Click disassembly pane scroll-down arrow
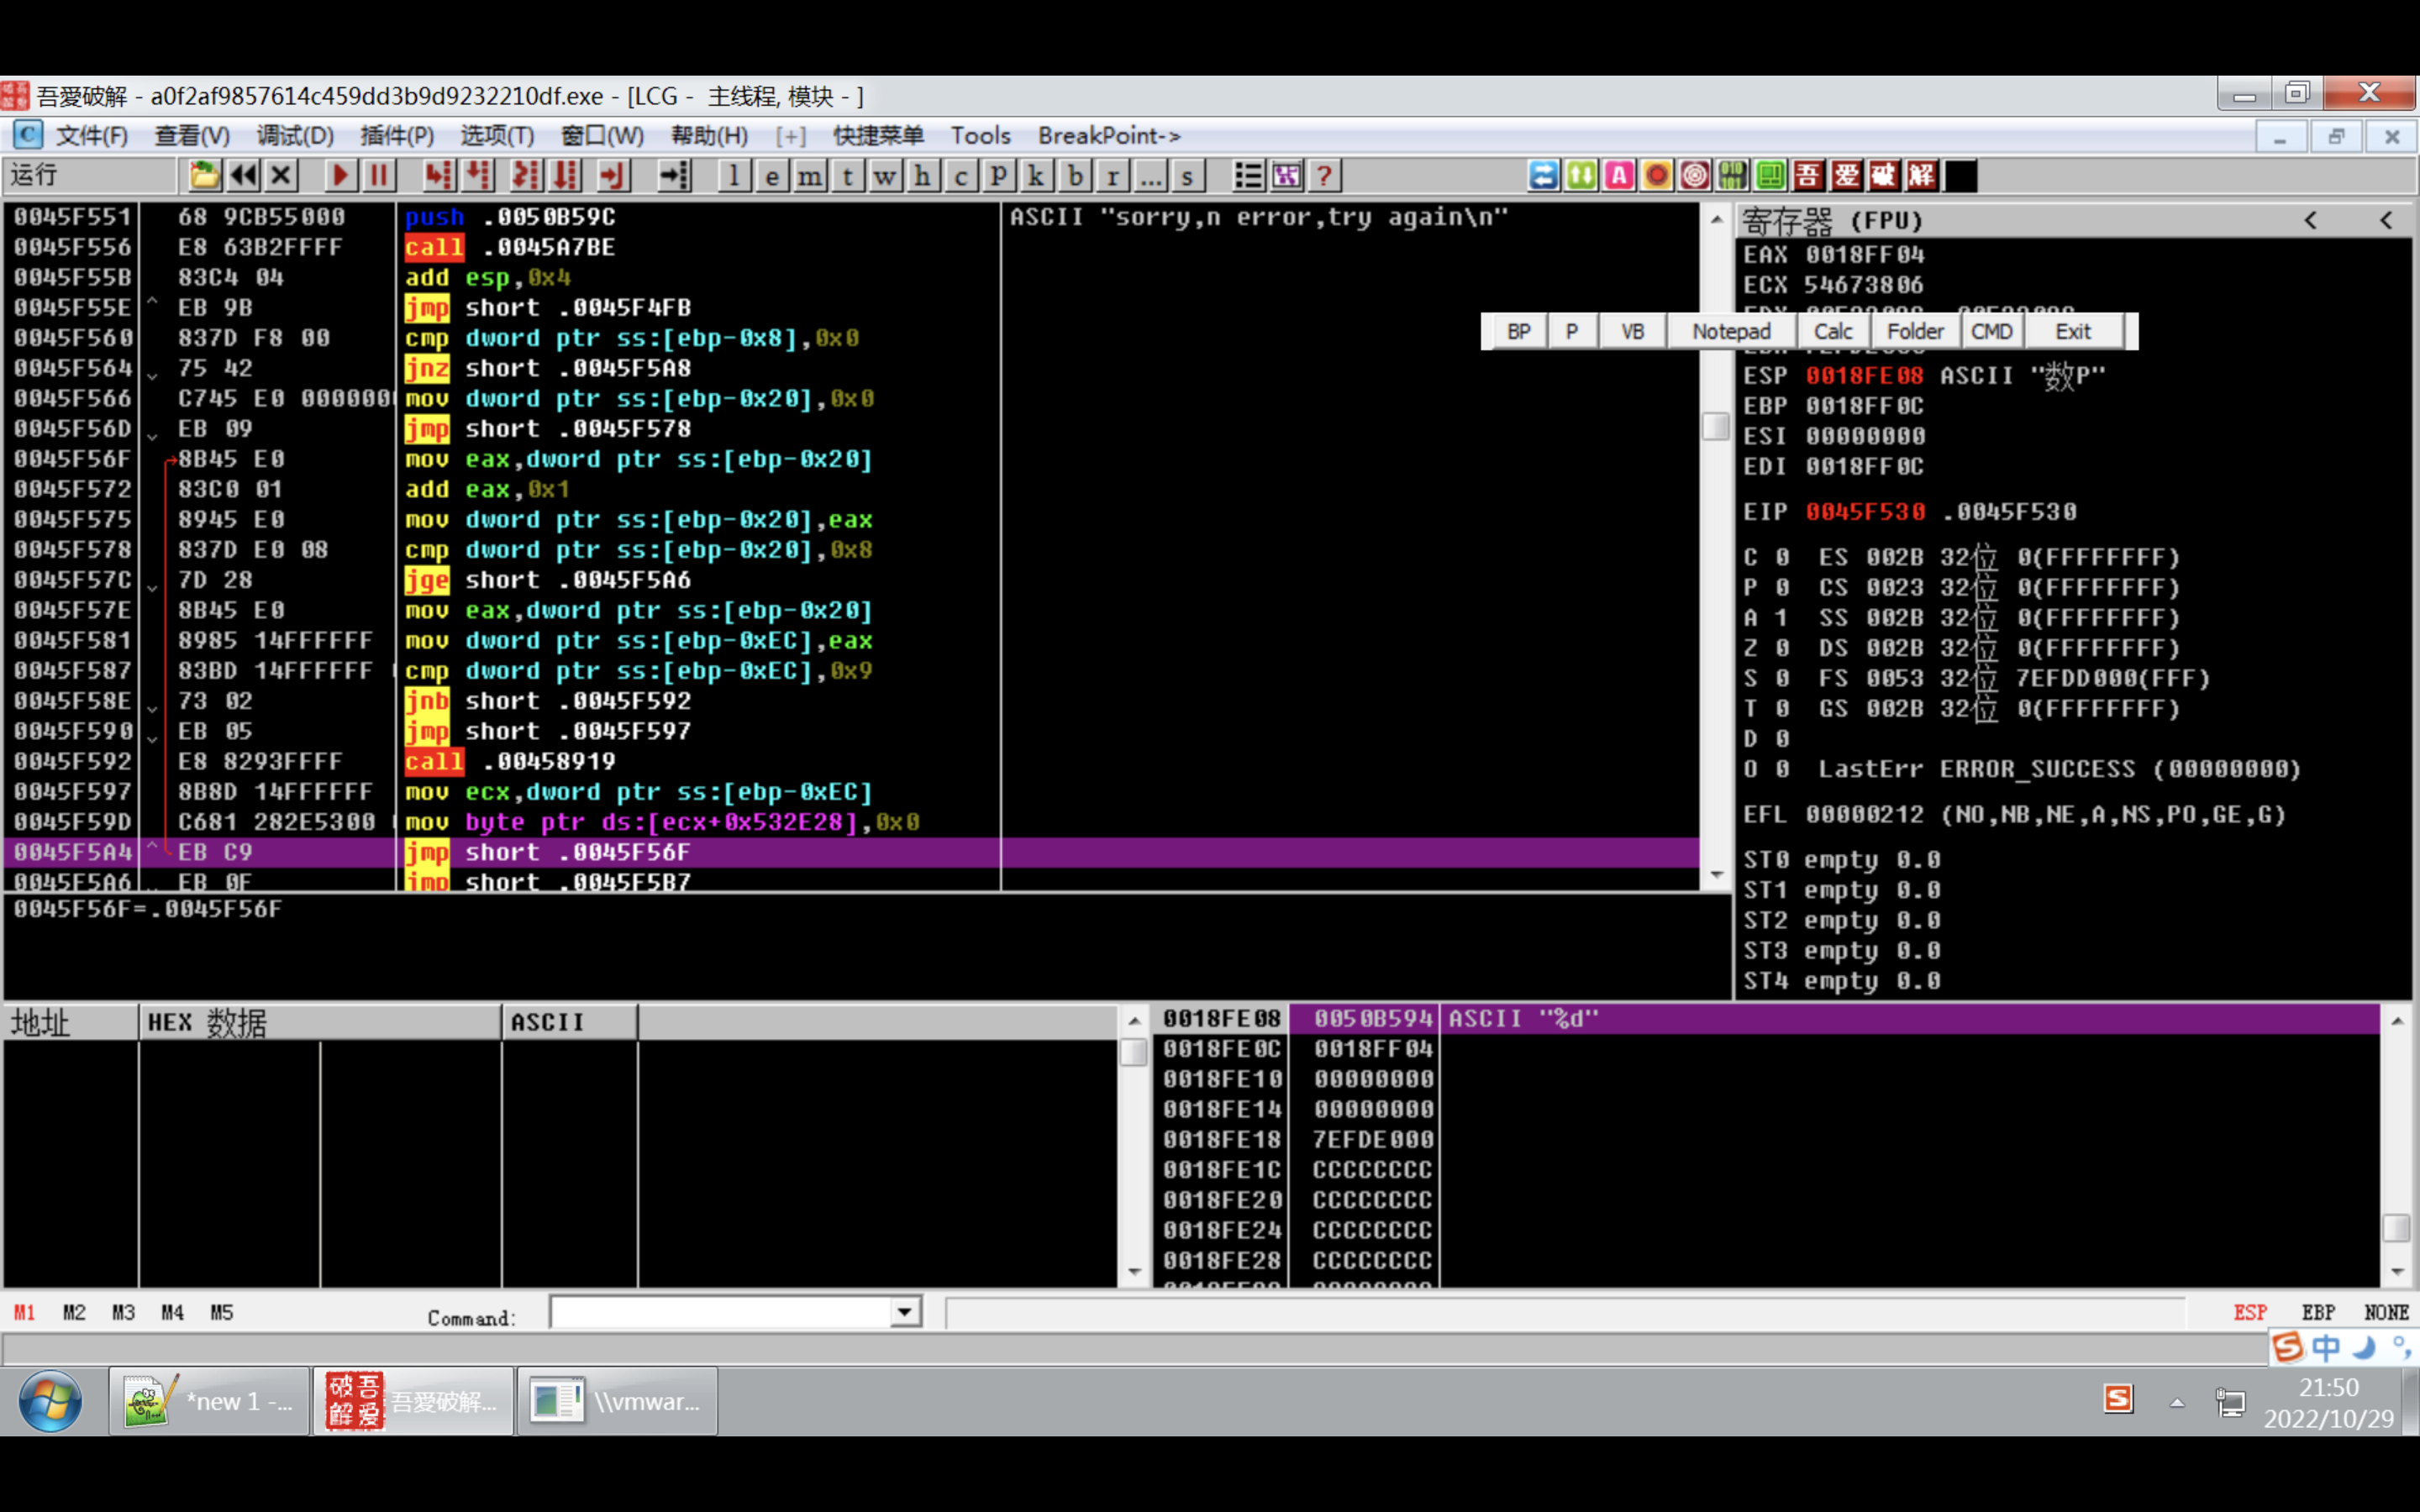Screen dimensions: 2420x1512 pyautogui.click(x=1716, y=875)
